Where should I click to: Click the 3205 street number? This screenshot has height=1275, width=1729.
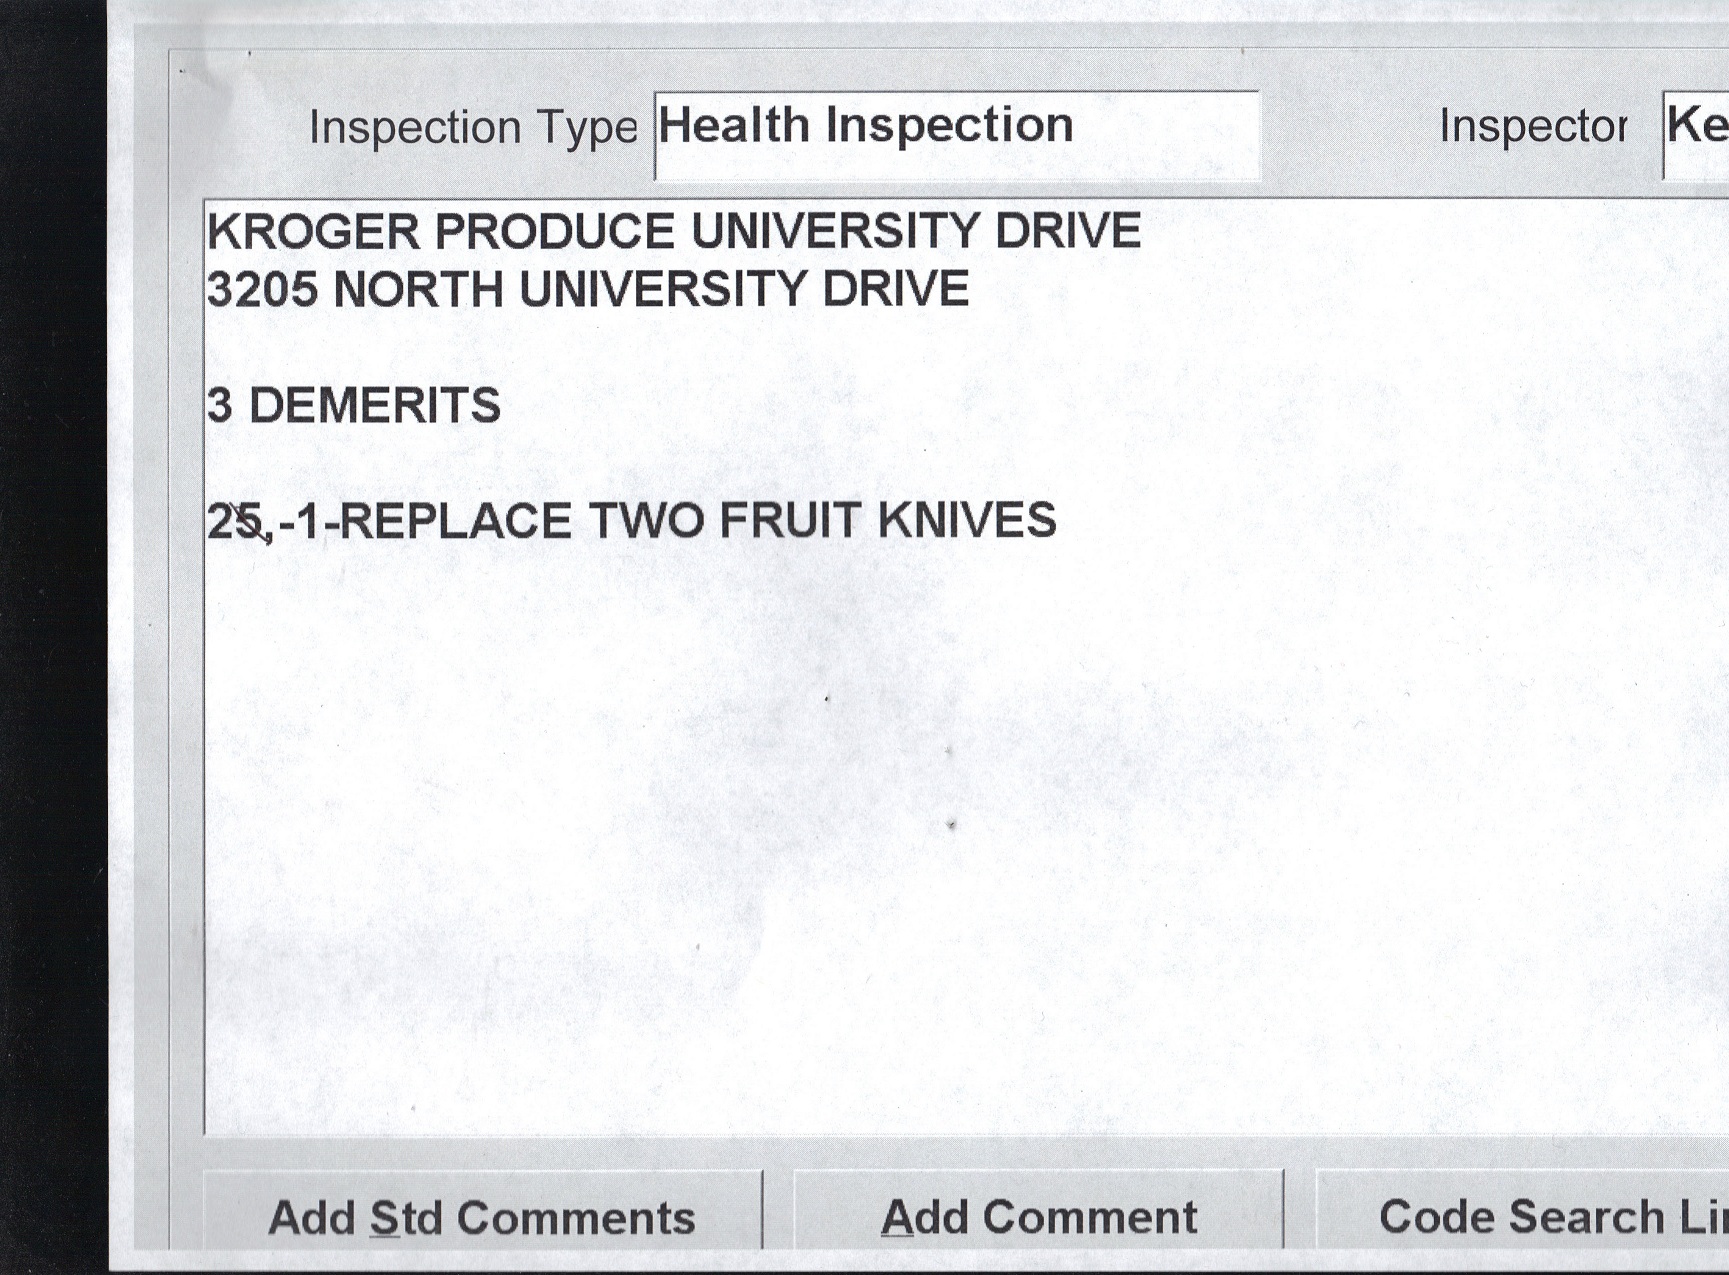[262, 290]
